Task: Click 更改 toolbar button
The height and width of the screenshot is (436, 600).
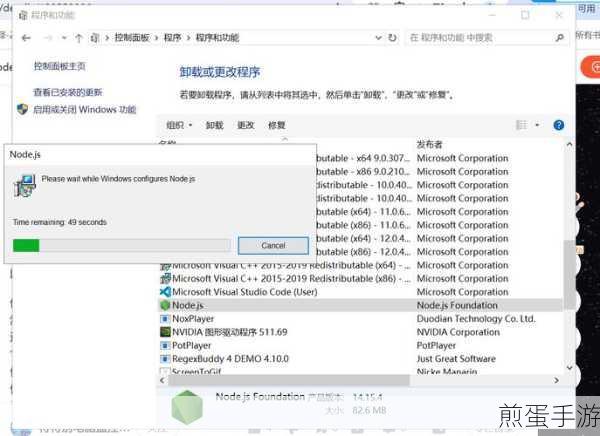Action: pos(246,125)
